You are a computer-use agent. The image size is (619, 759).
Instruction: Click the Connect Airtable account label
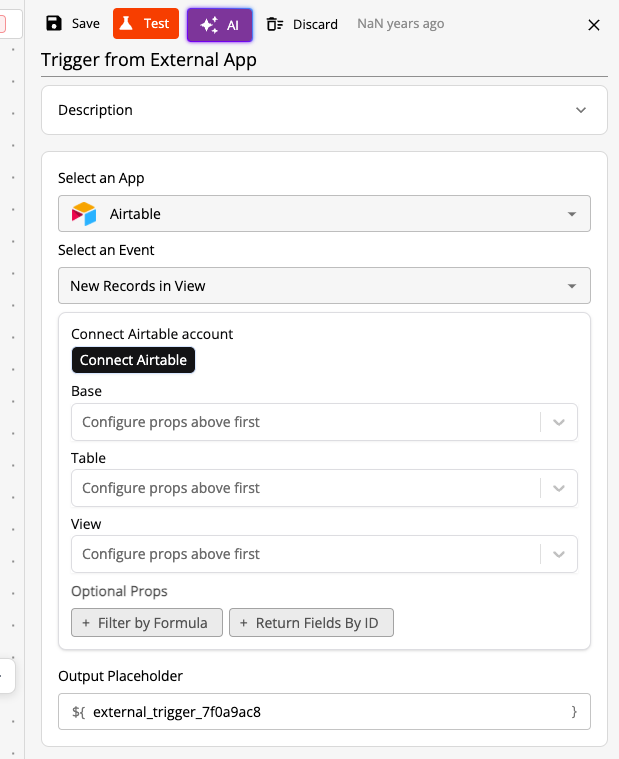(152, 334)
